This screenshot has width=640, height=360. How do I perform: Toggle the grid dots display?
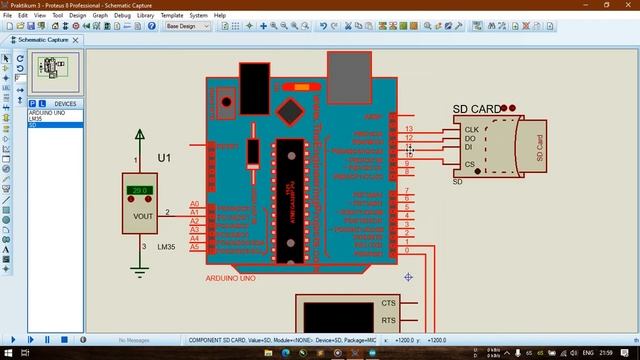tap(236, 26)
